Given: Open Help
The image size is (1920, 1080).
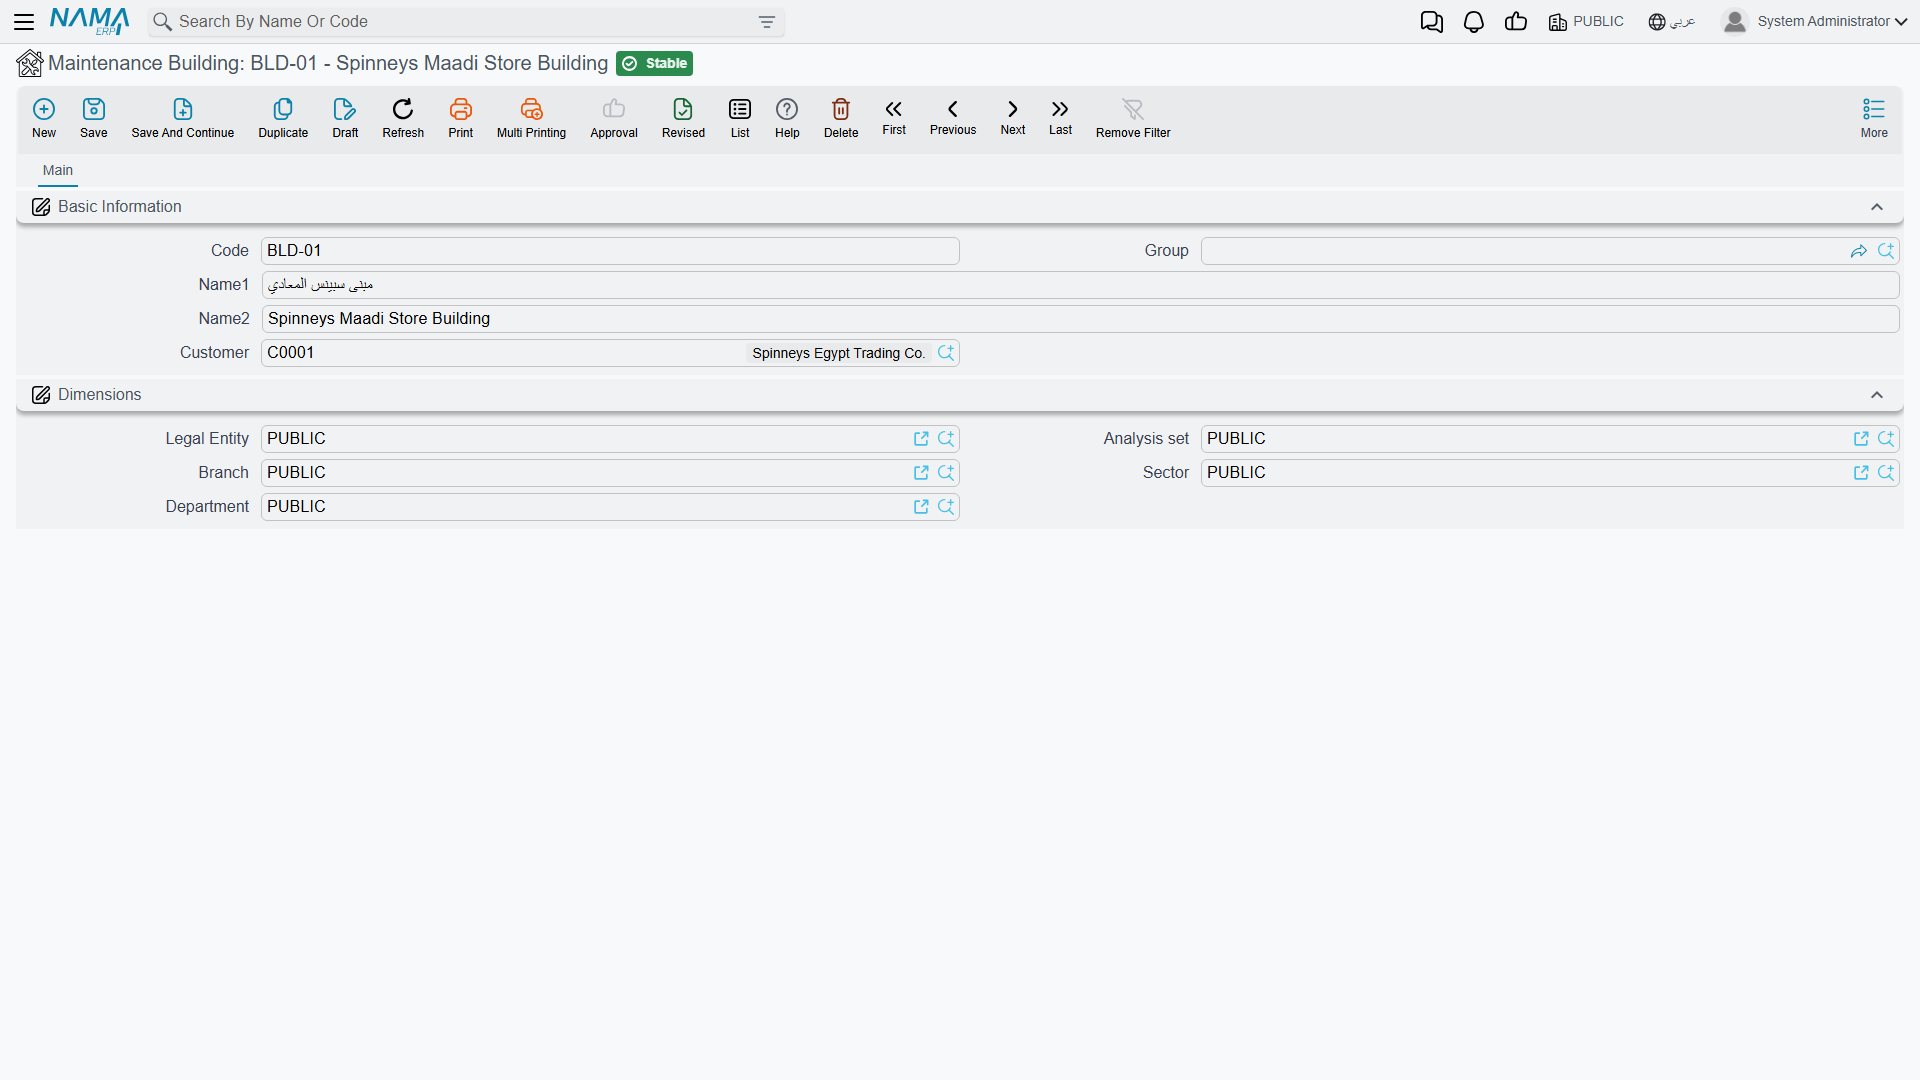Looking at the screenshot, I should [787, 118].
